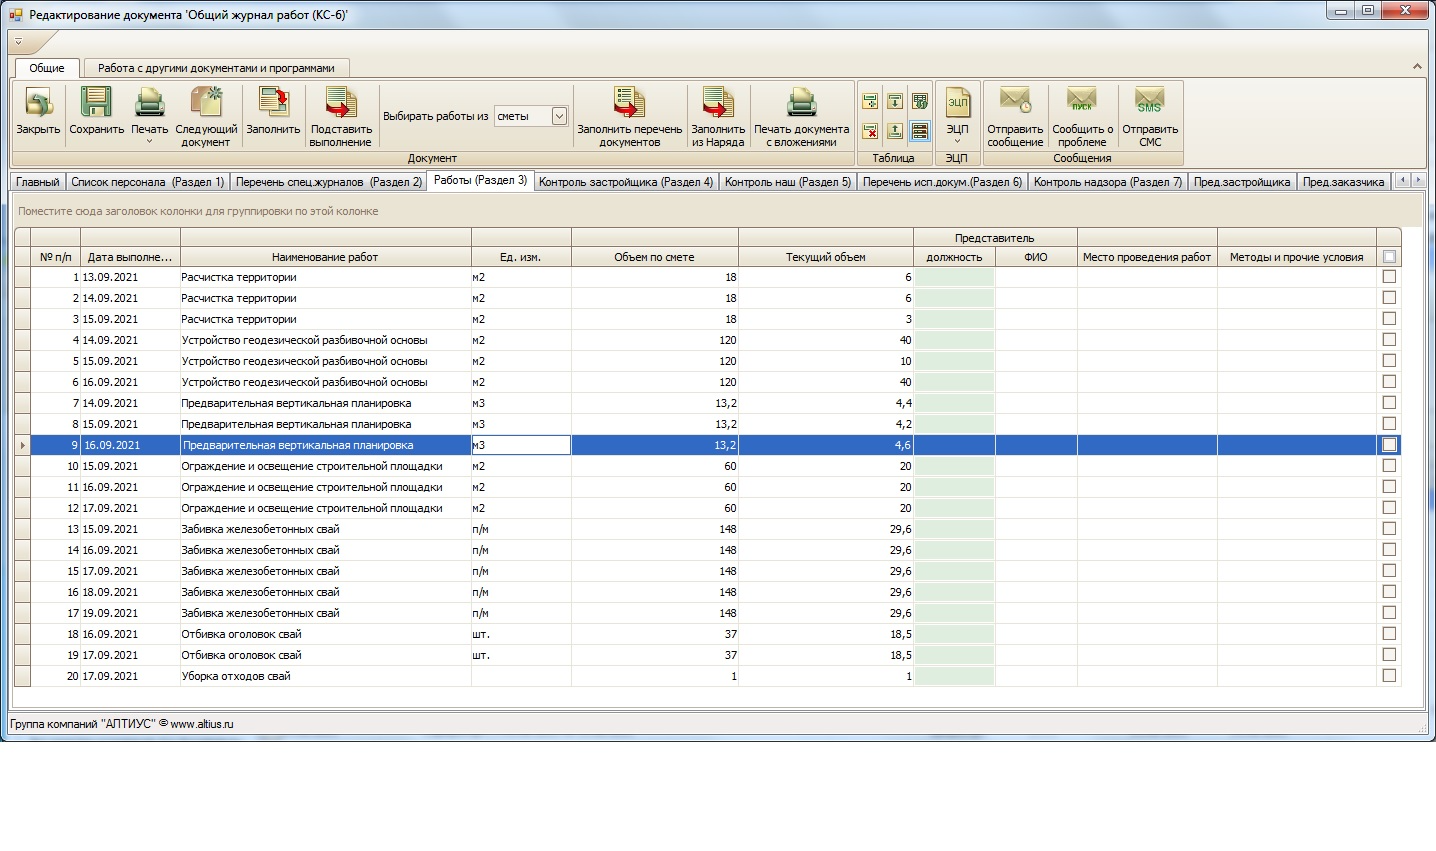This screenshot has width=1436, height=851.
Task: Open the Выбирать работы из dropdown
Action: (x=559, y=116)
